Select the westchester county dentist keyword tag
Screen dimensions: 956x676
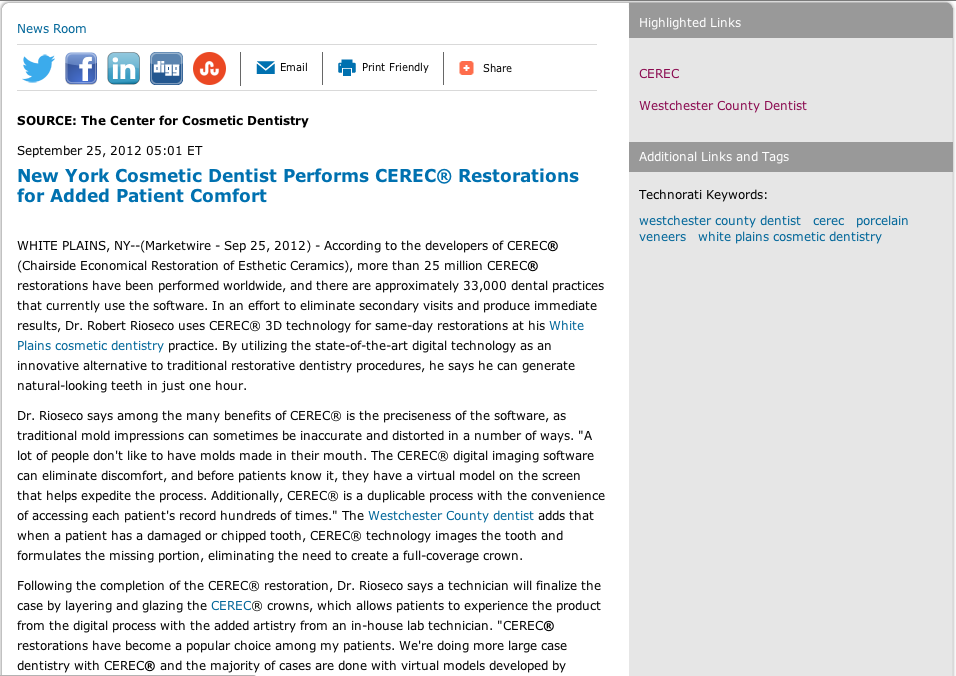coord(719,221)
